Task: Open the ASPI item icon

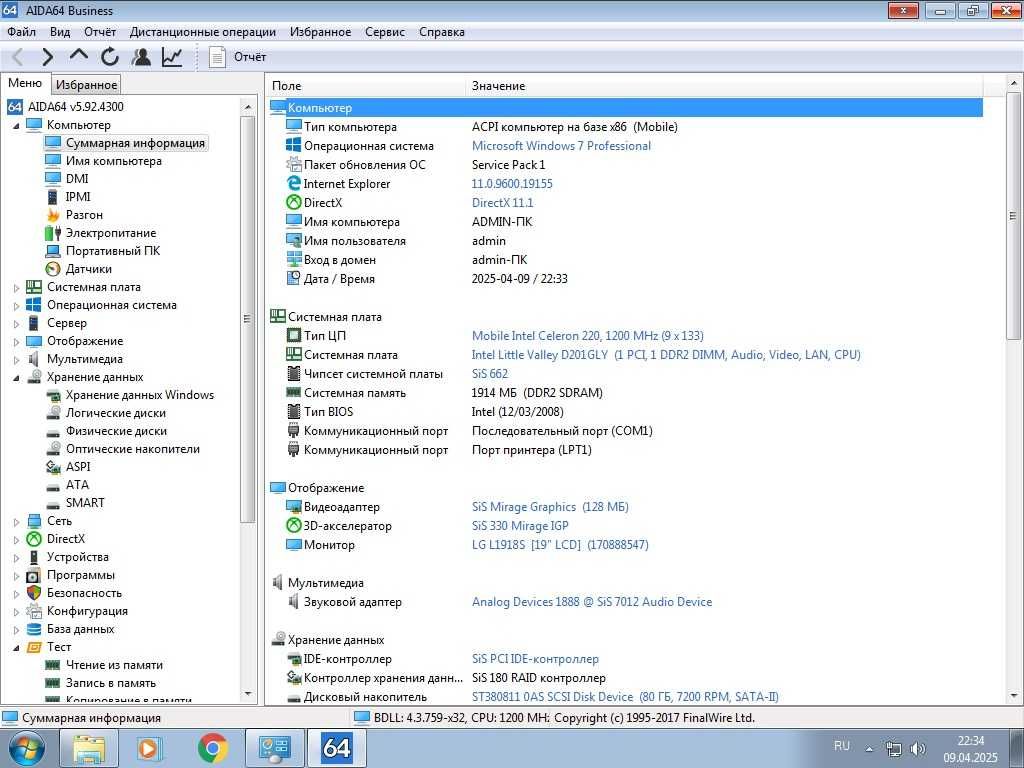Action: pyautogui.click(x=53, y=467)
